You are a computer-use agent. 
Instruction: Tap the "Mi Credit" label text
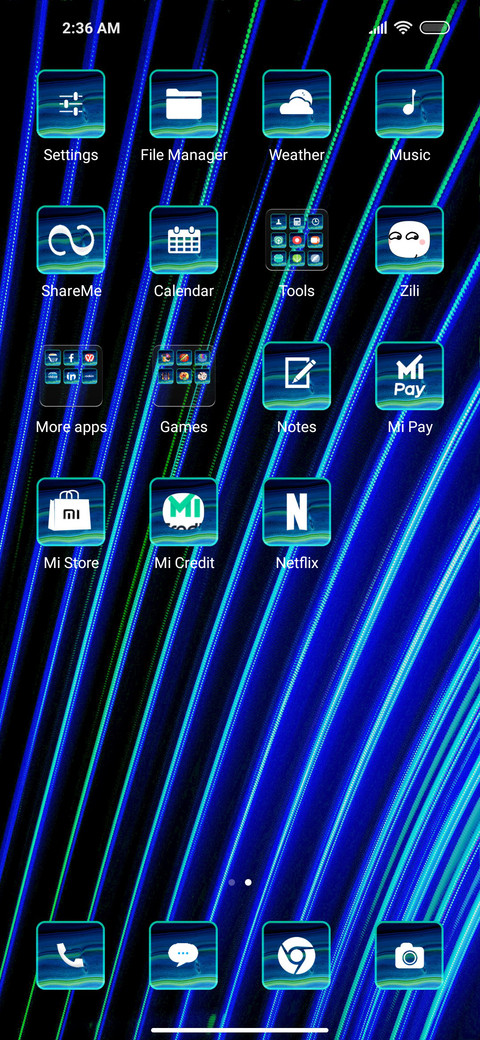[x=184, y=563]
